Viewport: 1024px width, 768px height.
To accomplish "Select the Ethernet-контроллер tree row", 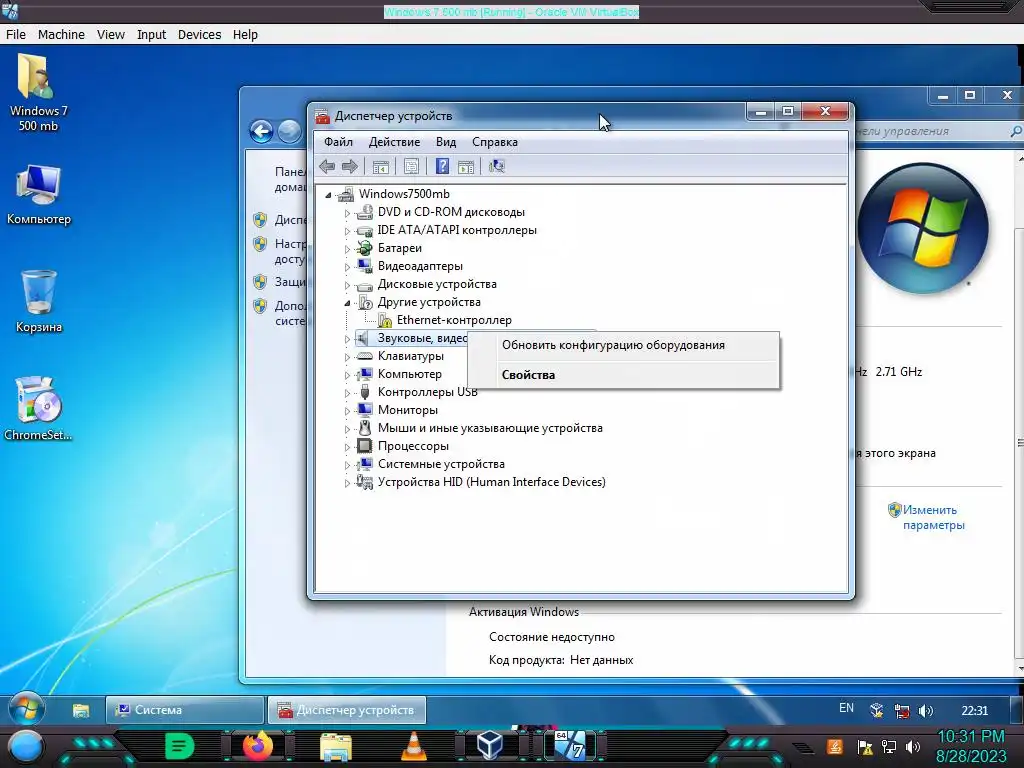I will coord(454,321).
